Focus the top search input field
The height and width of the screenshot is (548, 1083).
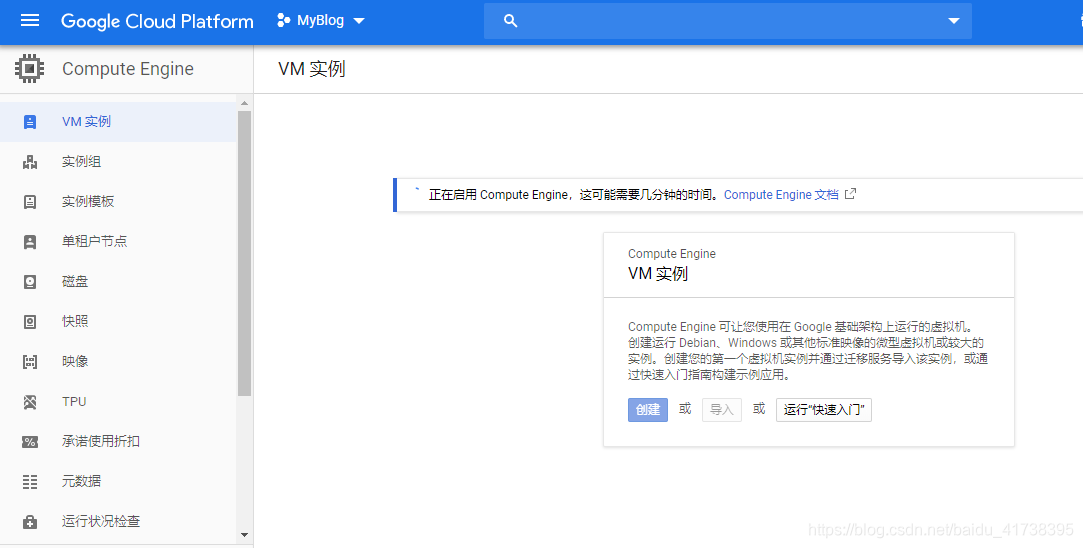[728, 21]
